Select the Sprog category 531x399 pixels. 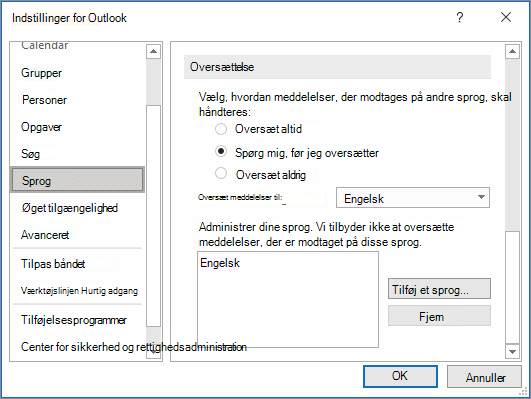[77, 180]
